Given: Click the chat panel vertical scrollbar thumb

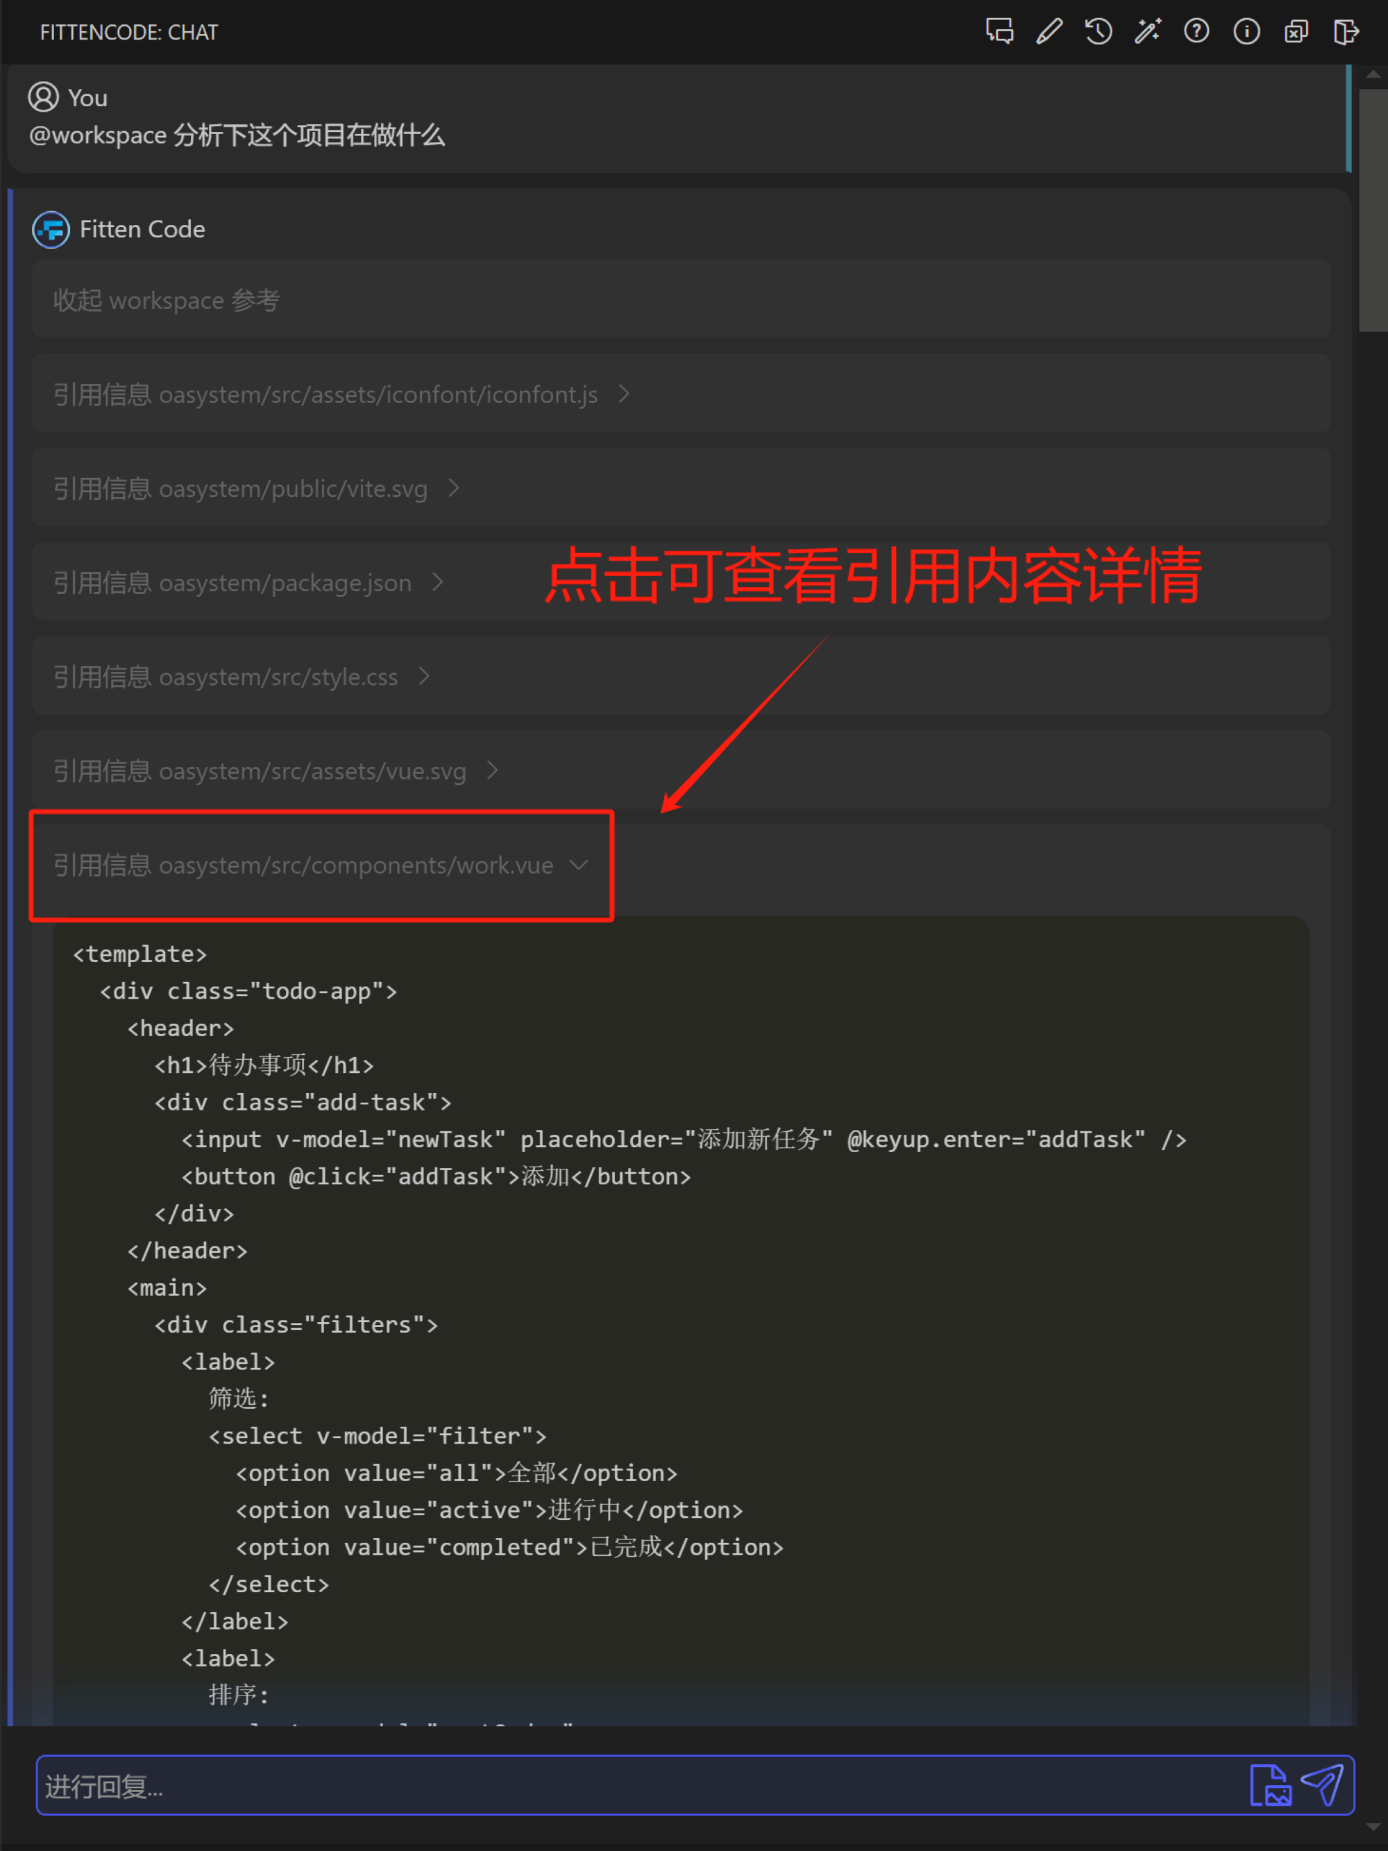Looking at the screenshot, I should [1373, 210].
